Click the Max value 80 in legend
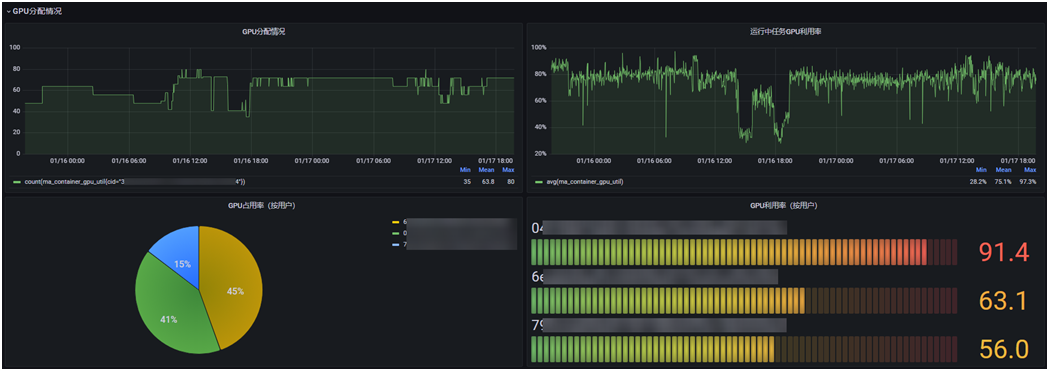The image size is (1049, 371). coord(510,182)
